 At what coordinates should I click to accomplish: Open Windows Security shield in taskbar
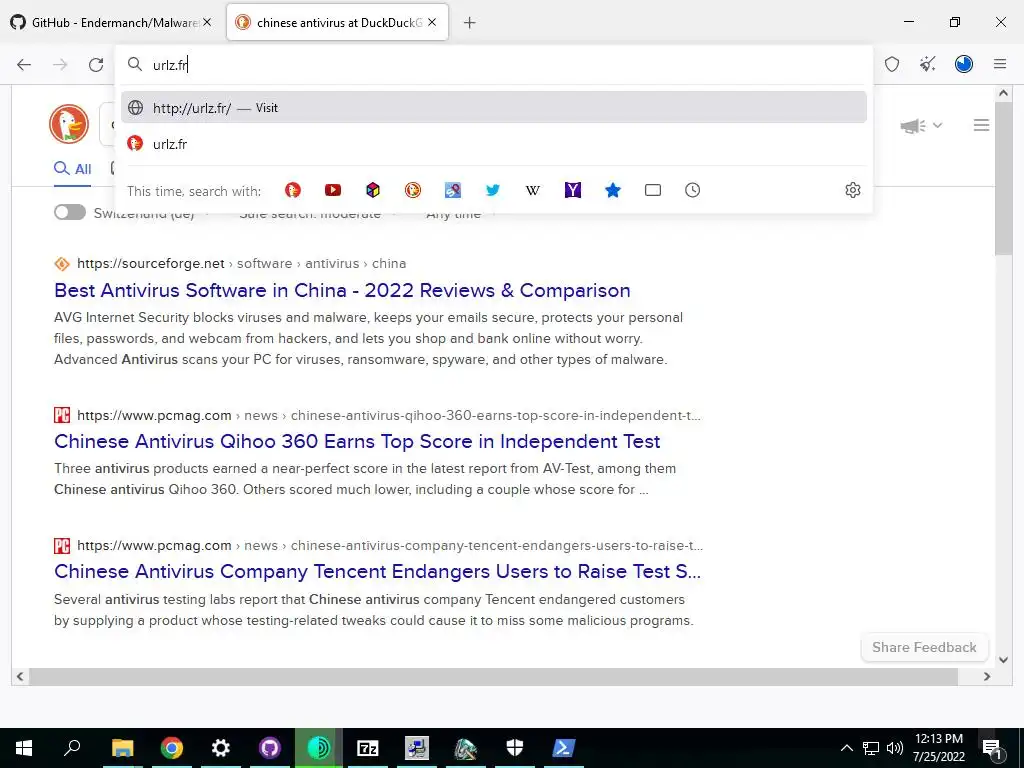[515, 748]
